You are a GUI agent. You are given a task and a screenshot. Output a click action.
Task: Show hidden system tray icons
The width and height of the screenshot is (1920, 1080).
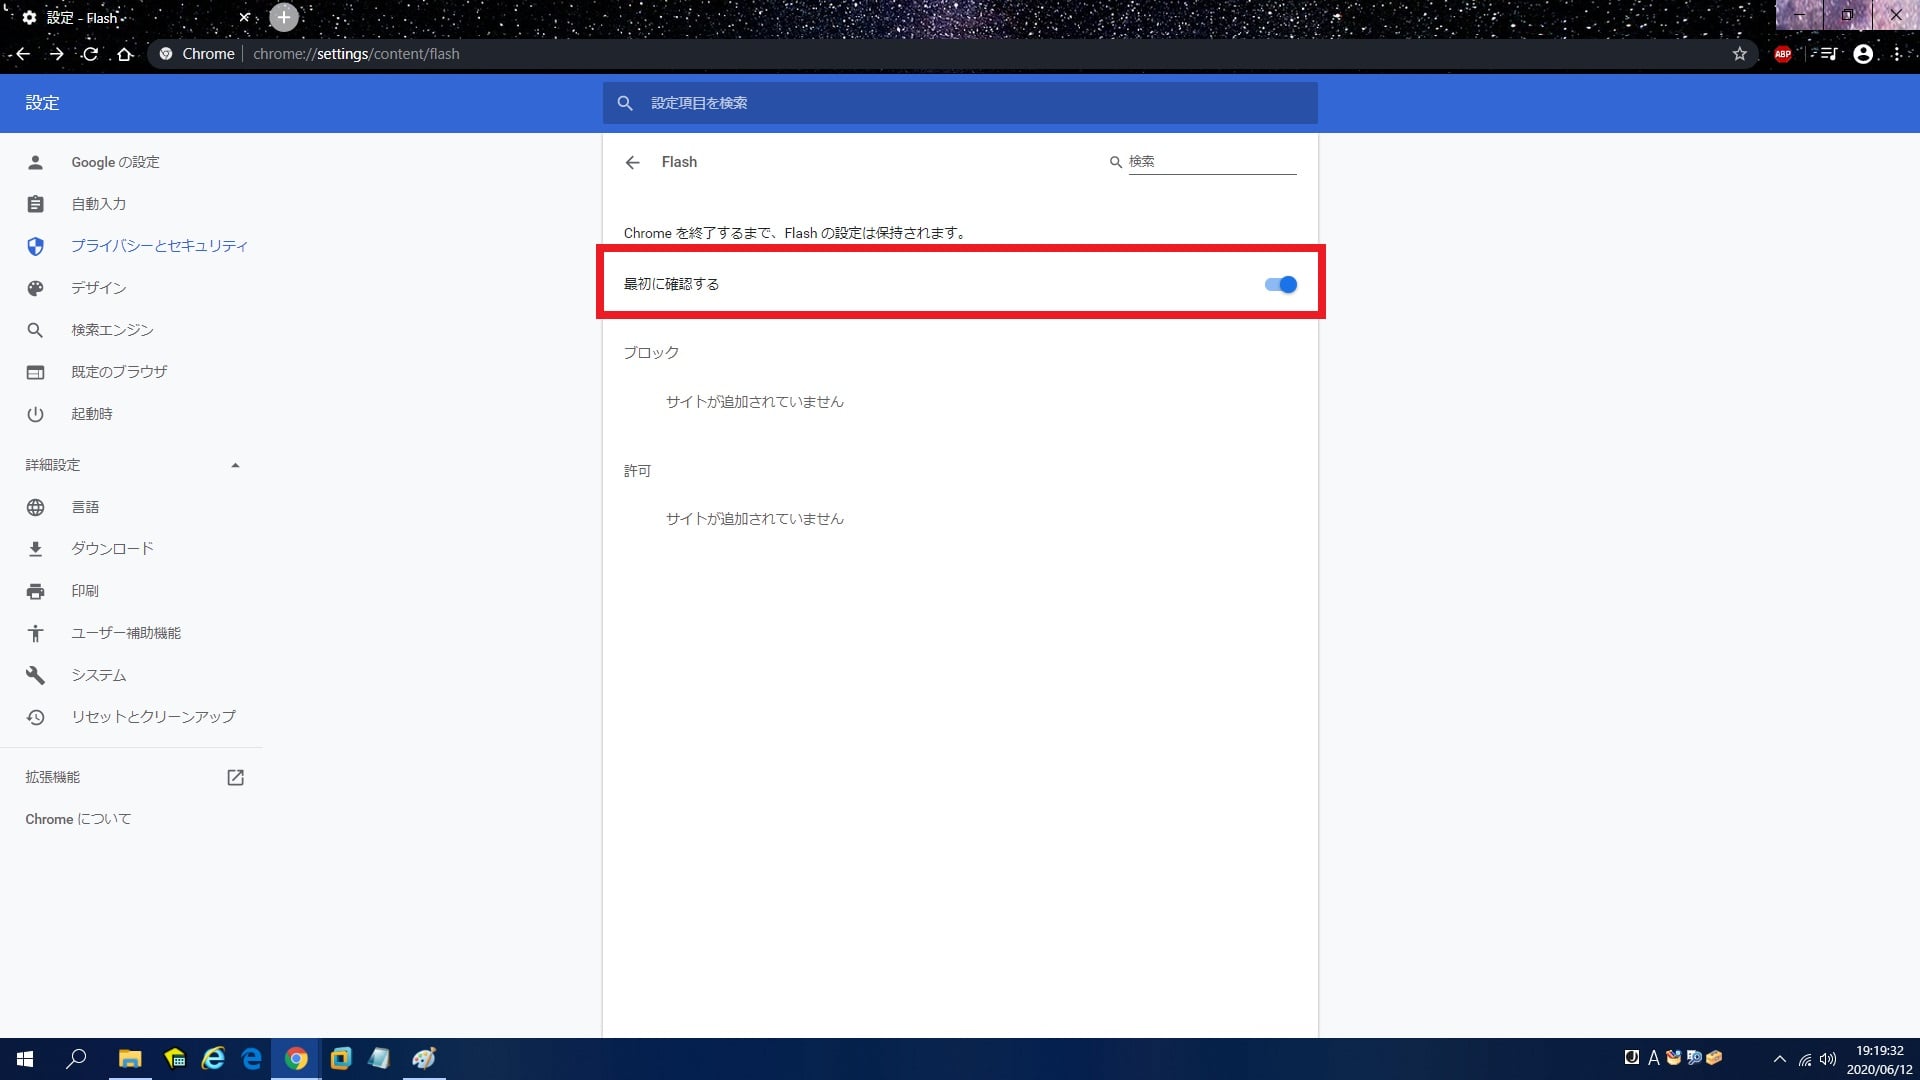coord(1779,1059)
